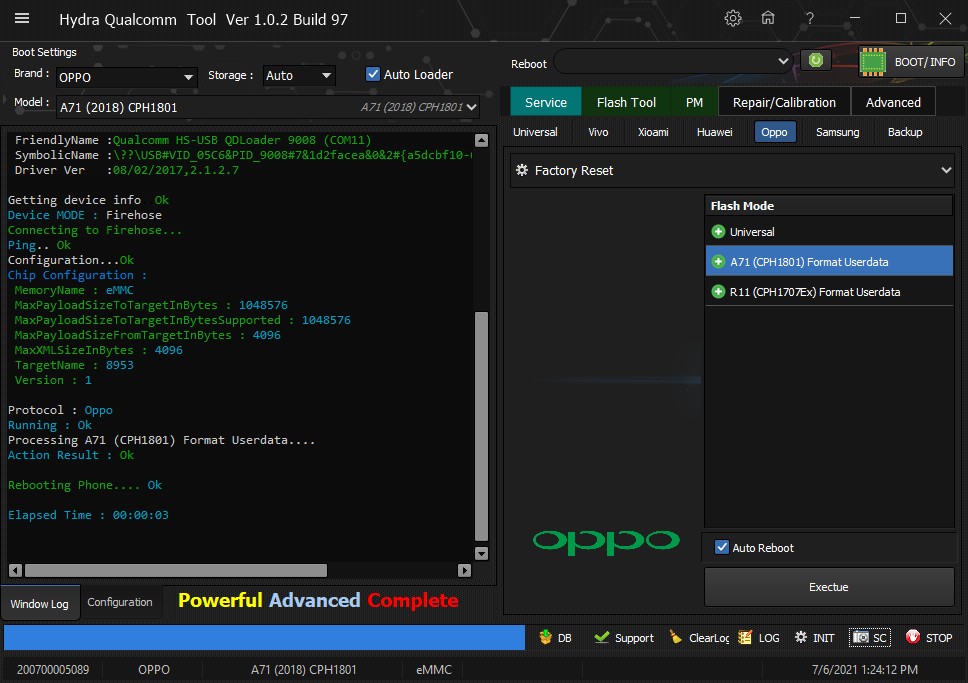Screen dimensions: 968x683
Task: Click the log vertical scrollbar thumb
Action: click(482, 426)
